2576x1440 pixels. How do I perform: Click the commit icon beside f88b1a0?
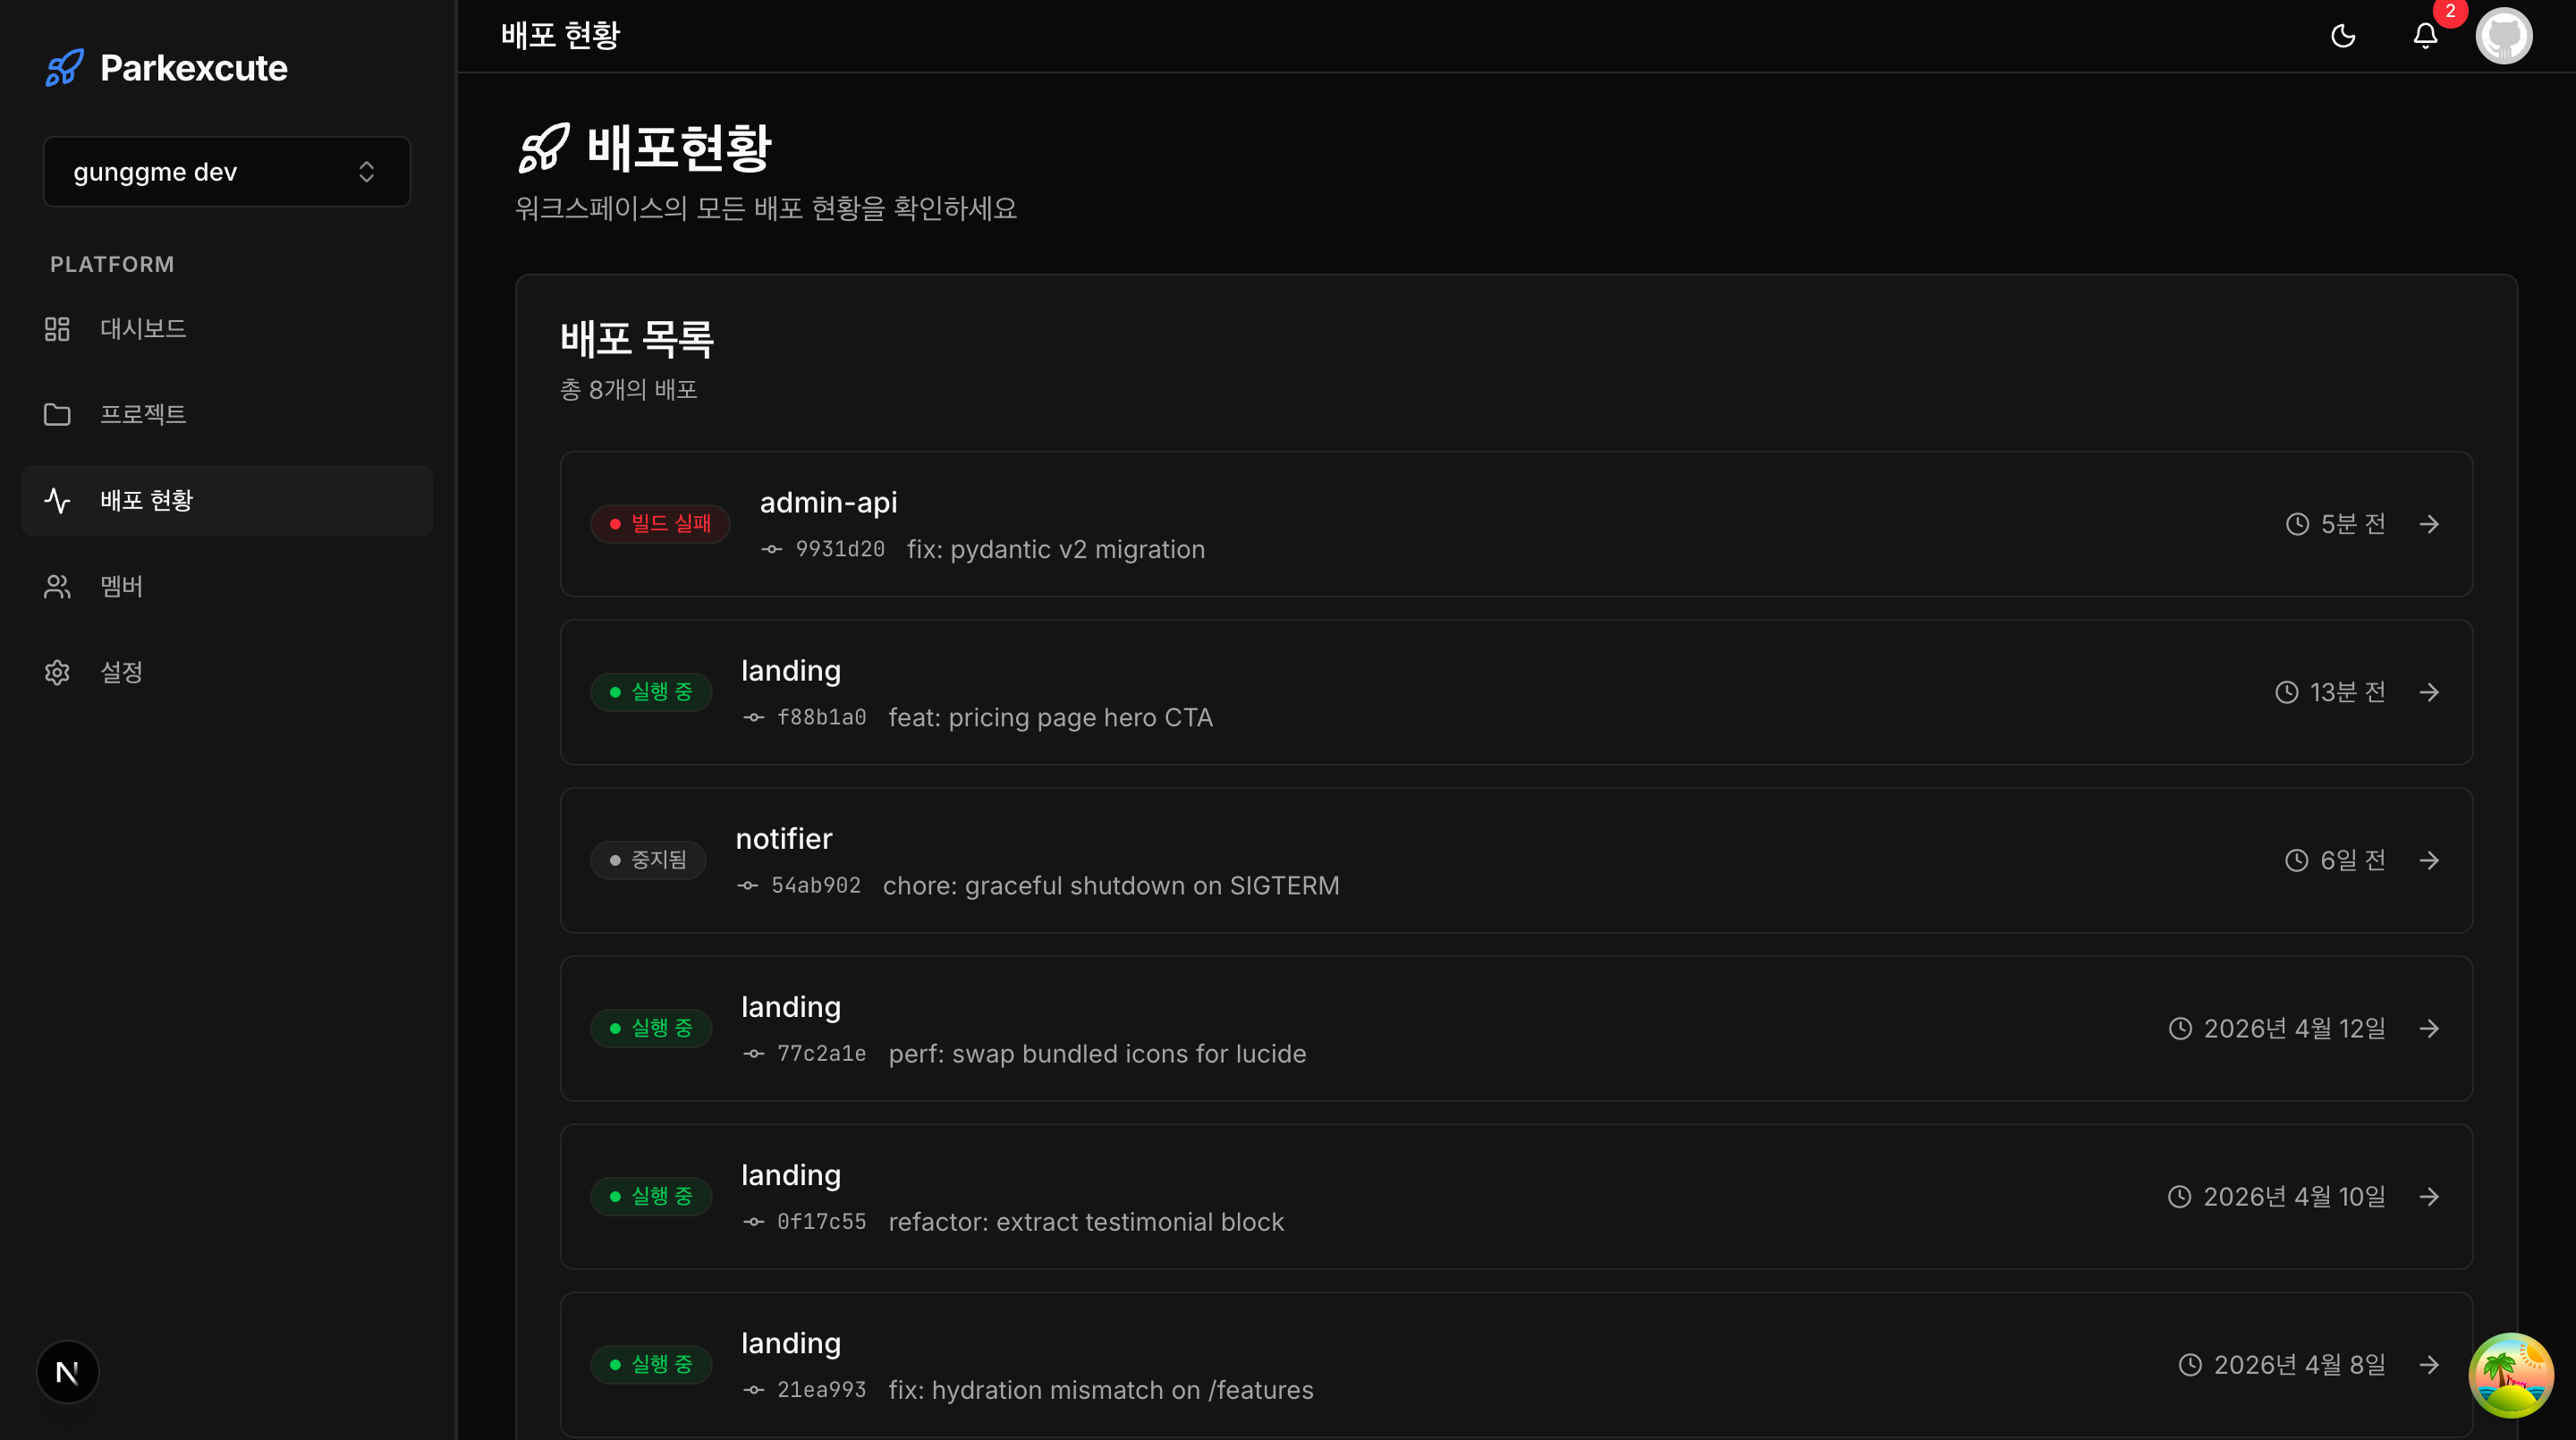[x=753, y=717]
